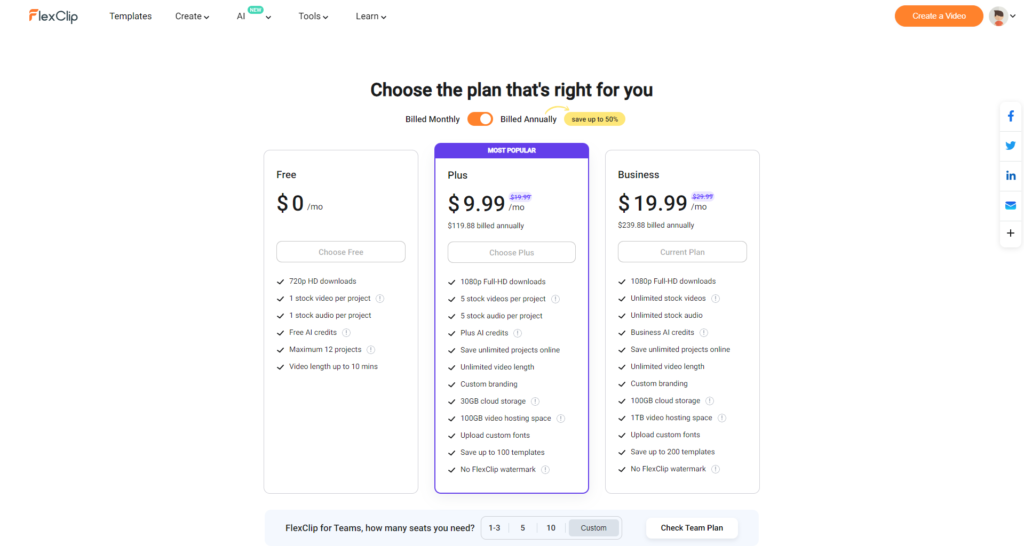1024x546 pixels.
Task: Select 10 team seats option
Action: coord(551,528)
